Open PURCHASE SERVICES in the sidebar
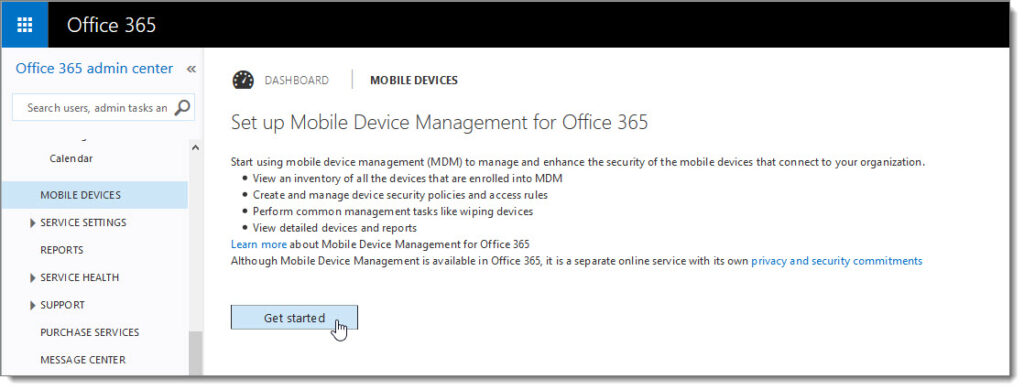 [x=89, y=332]
